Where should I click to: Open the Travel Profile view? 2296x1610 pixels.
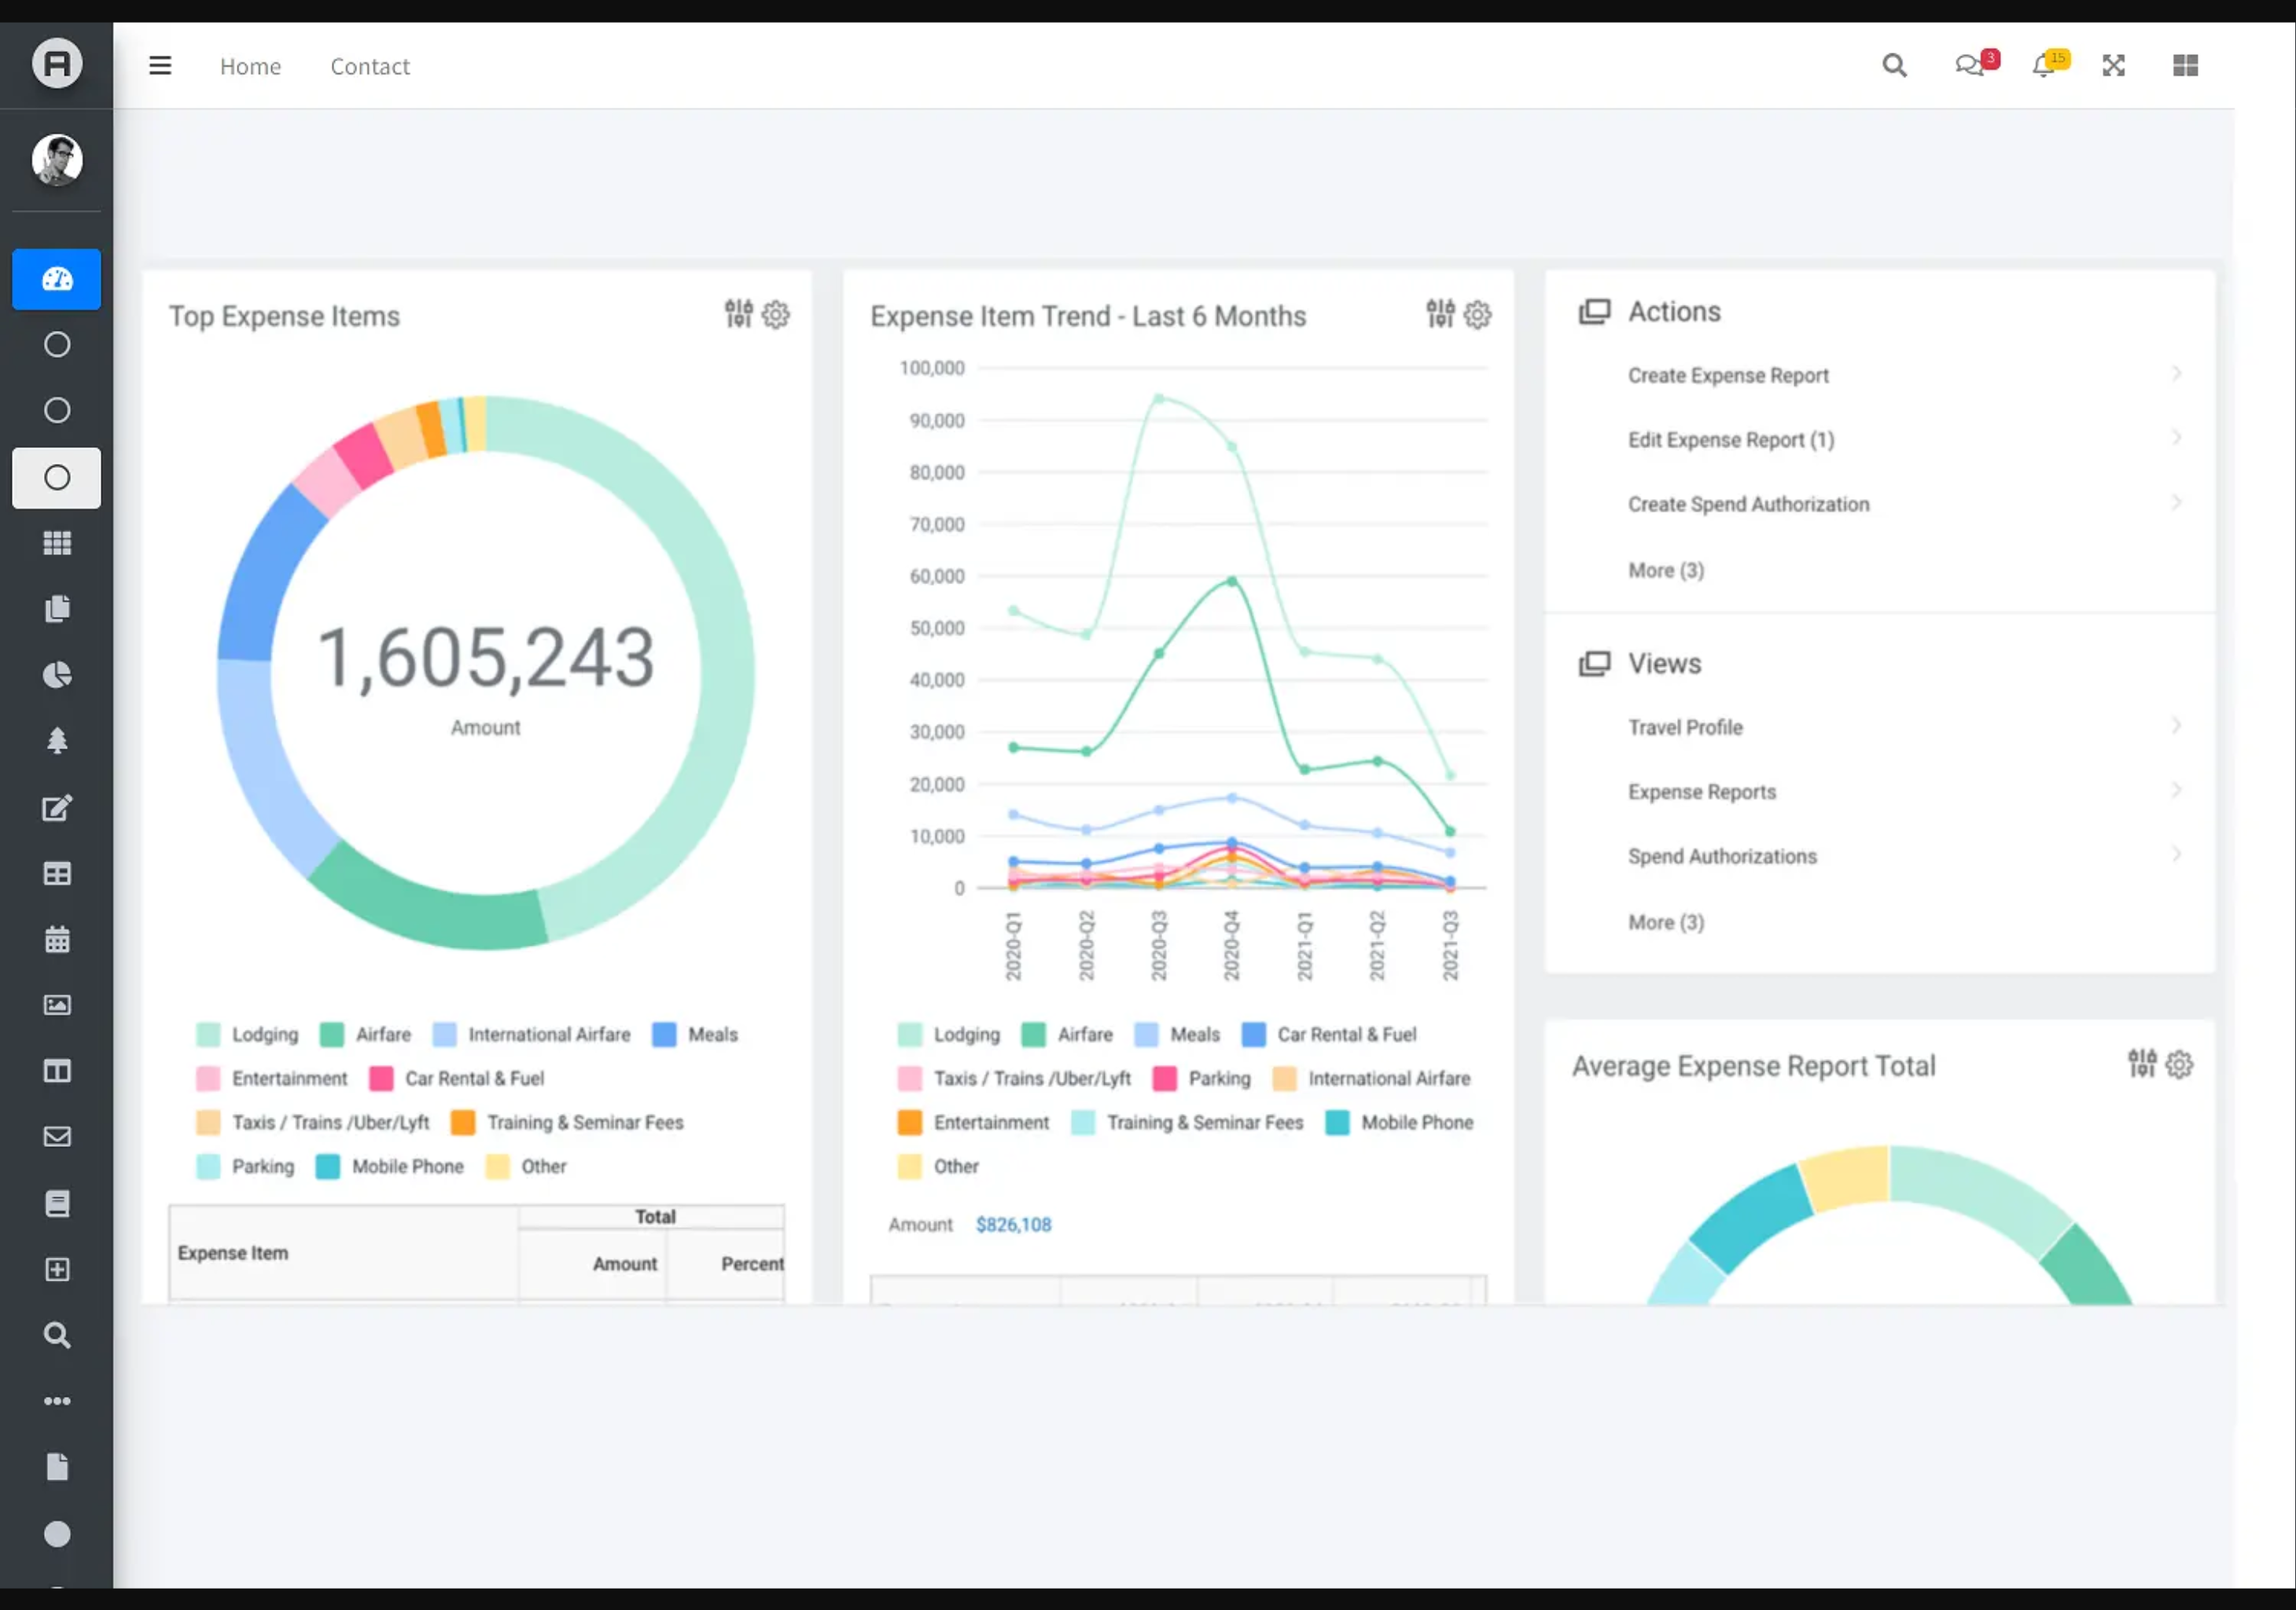click(x=1685, y=728)
